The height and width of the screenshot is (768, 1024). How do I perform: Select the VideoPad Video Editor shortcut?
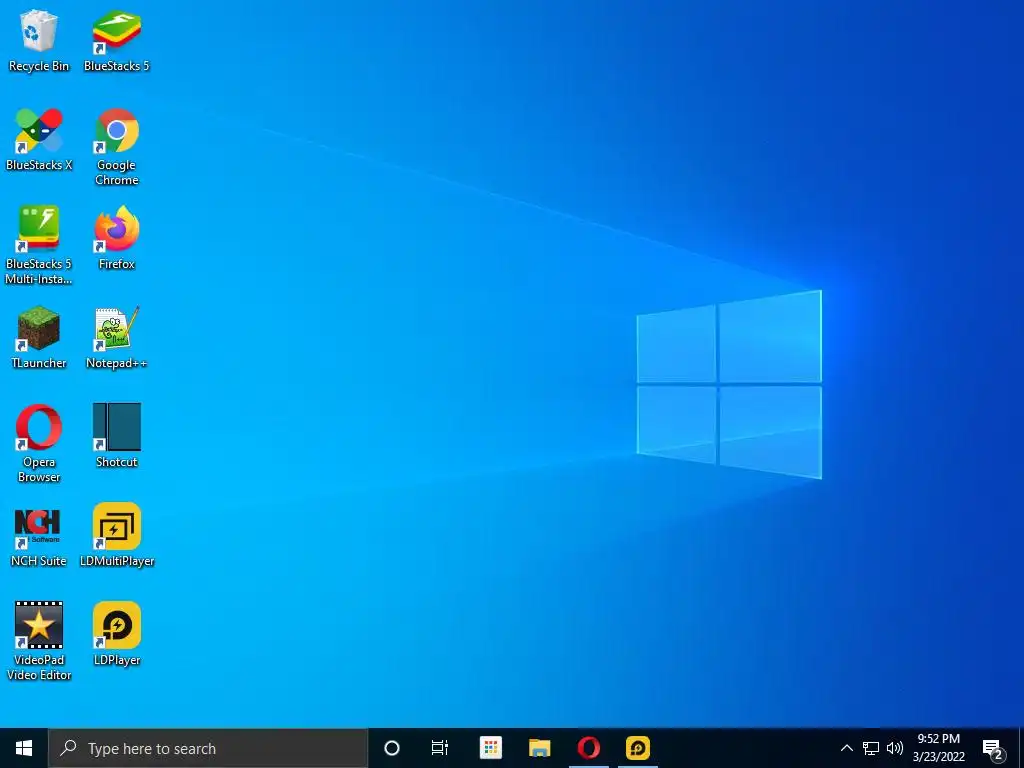[39, 642]
